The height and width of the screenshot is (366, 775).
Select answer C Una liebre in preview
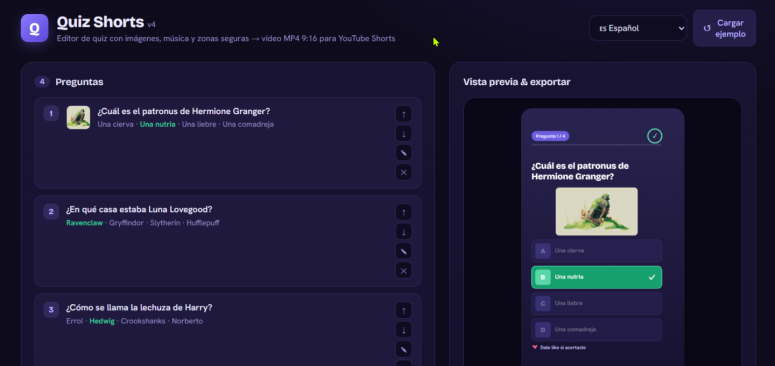(x=596, y=303)
